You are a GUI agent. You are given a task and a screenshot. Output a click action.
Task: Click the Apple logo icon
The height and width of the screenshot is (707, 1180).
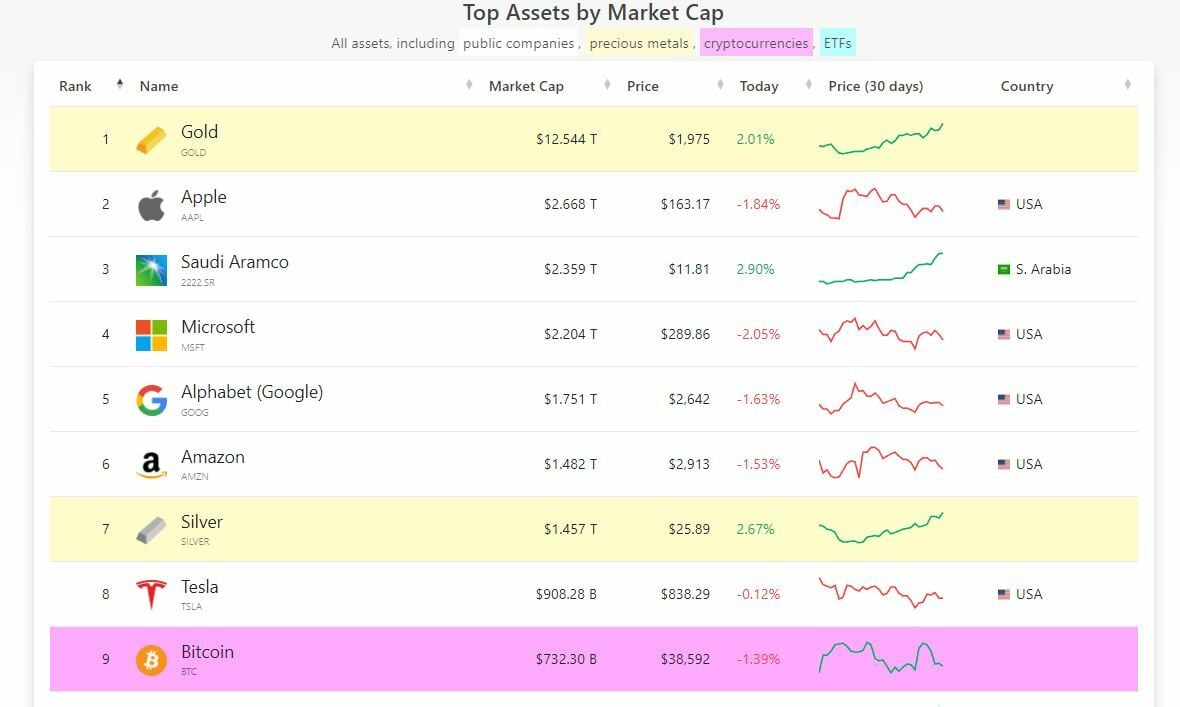click(x=152, y=205)
